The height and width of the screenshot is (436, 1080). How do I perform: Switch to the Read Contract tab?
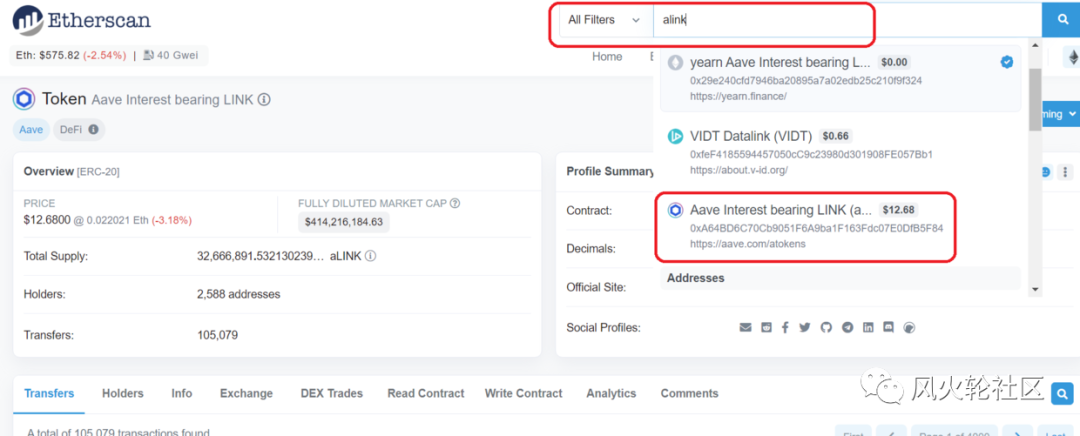click(x=426, y=393)
